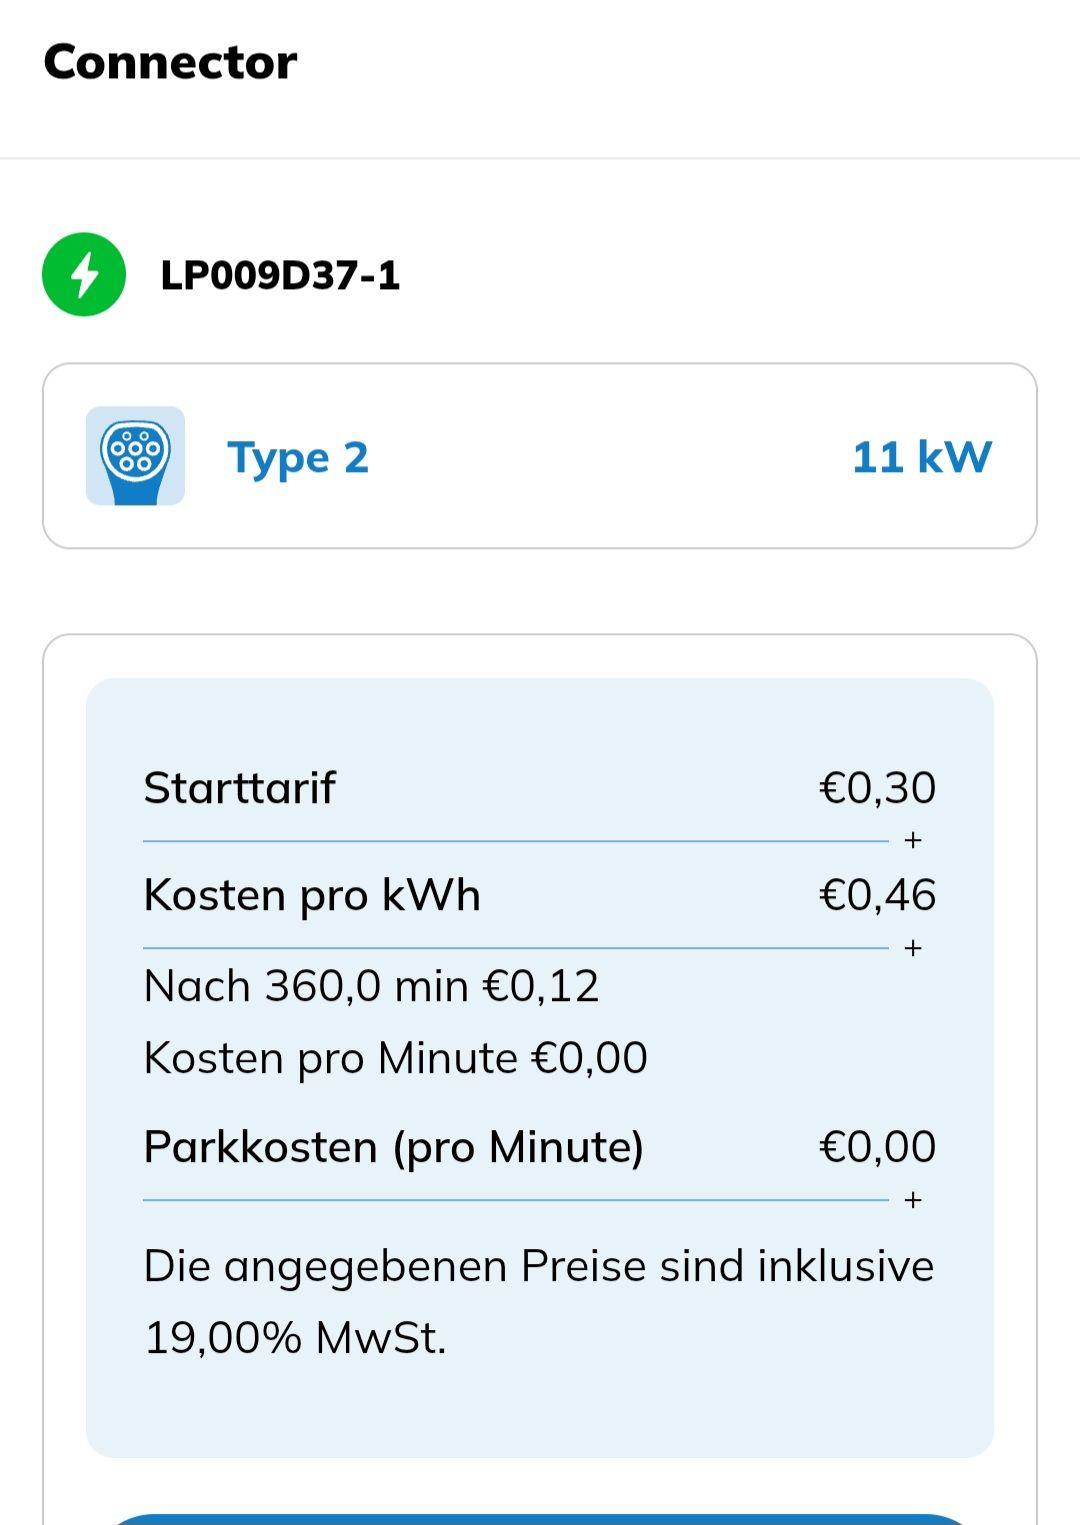1080x1525 pixels.
Task: Tap the €0,46 per kWh price
Action: [x=877, y=895]
